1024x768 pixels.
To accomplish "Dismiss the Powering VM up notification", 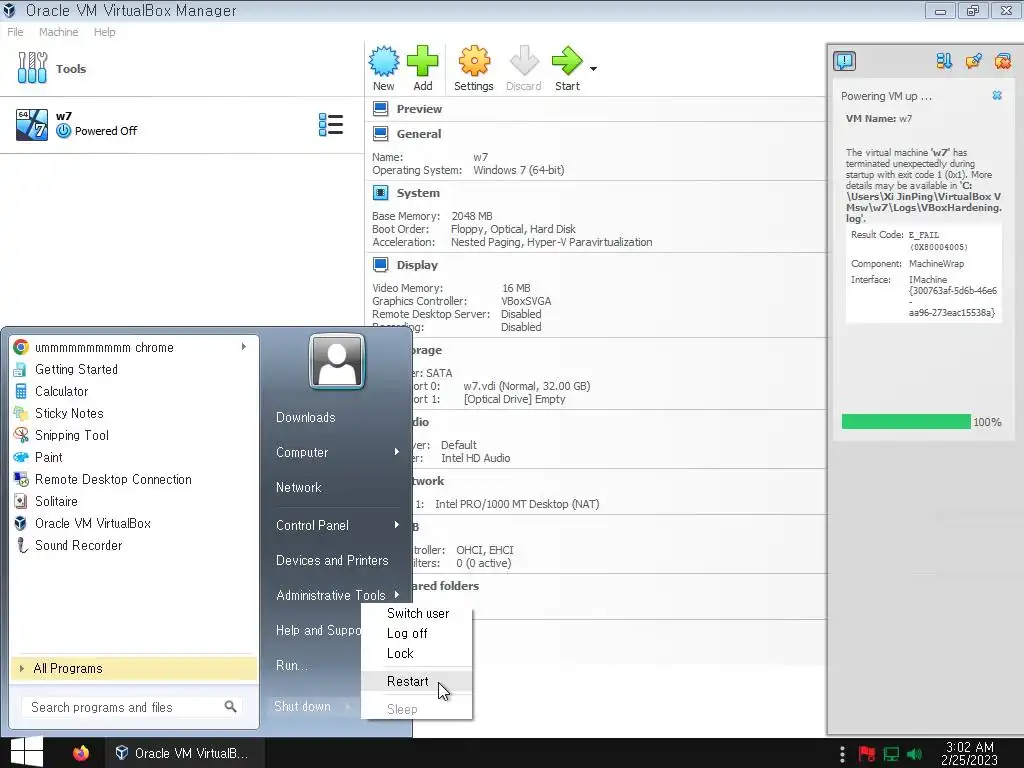I will pyautogui.click(x=997, y=95).
